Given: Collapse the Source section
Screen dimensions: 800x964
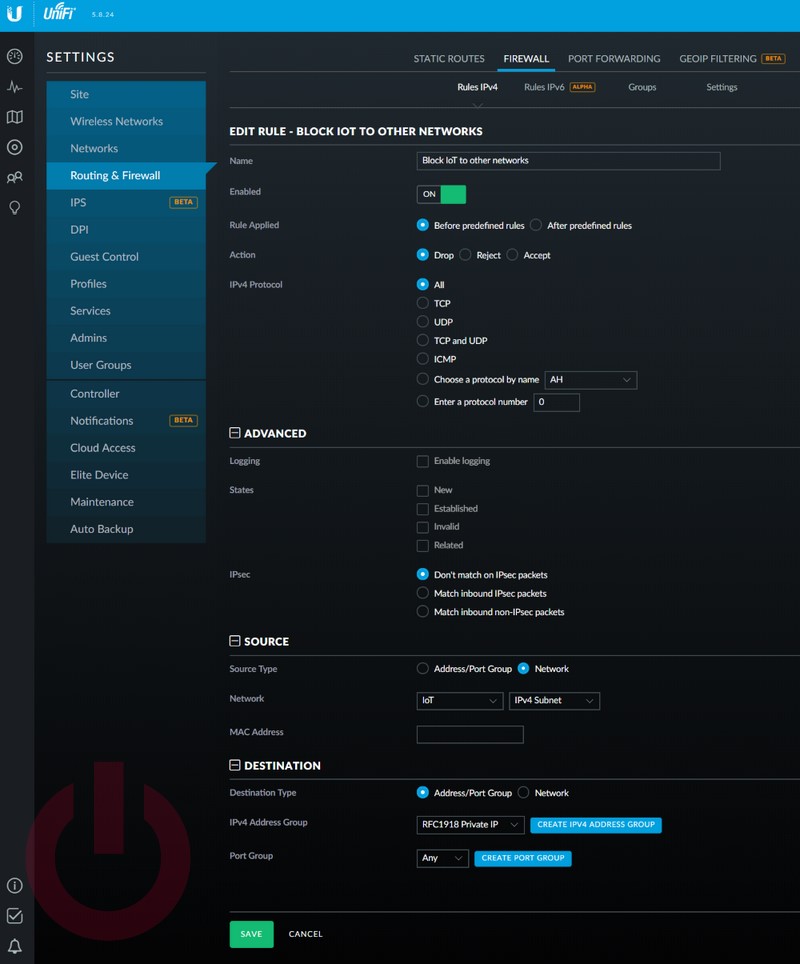Looking at the screenshot, I should pos(234,641).
